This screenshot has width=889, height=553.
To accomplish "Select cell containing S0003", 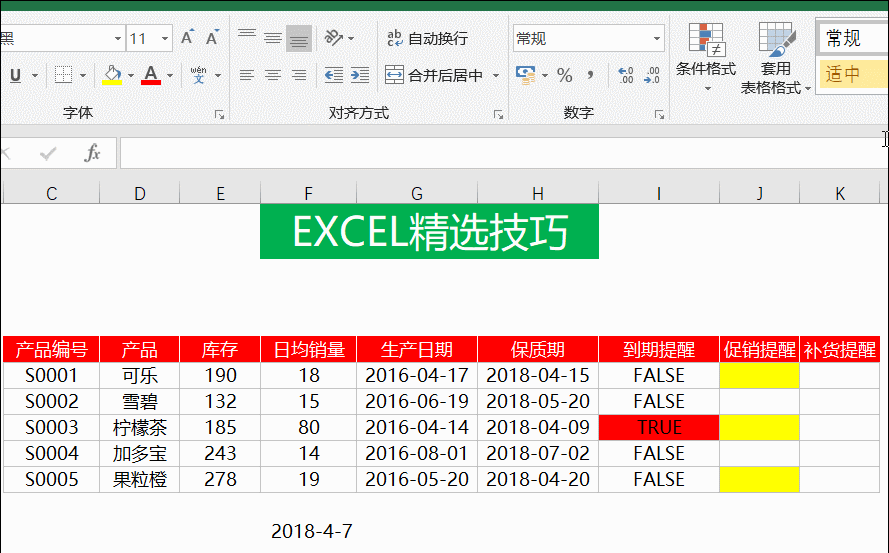I will pos(52,427).
